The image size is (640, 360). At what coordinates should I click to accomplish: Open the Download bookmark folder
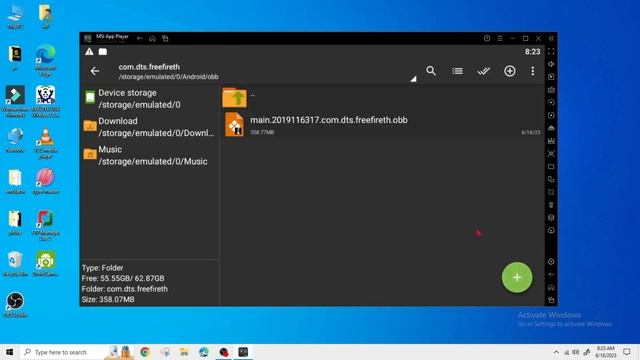click(x=149, y=127)
